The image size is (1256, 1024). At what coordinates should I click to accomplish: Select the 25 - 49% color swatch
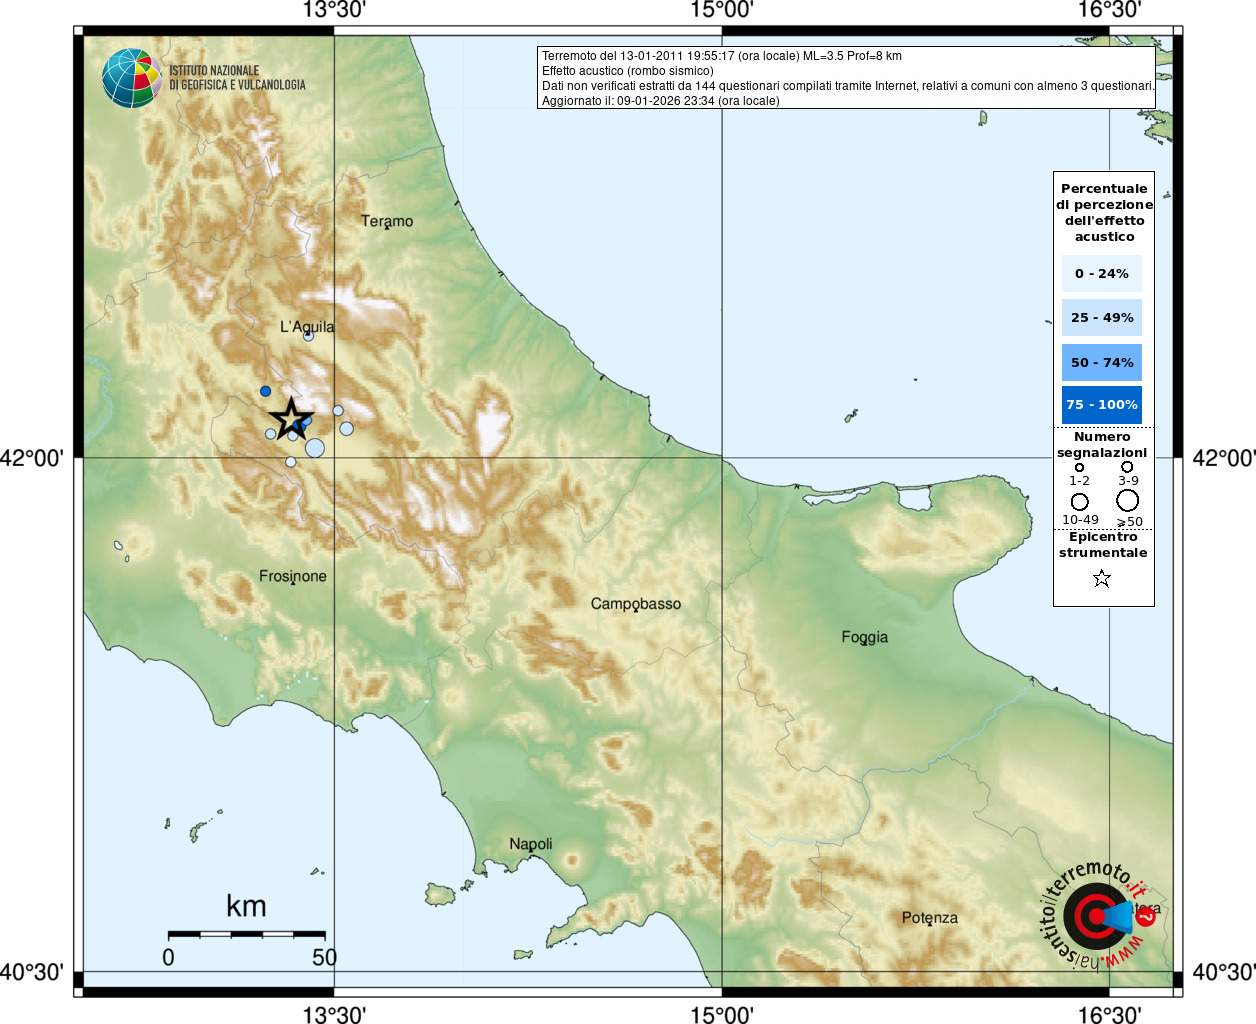[x=1102, y=318]
